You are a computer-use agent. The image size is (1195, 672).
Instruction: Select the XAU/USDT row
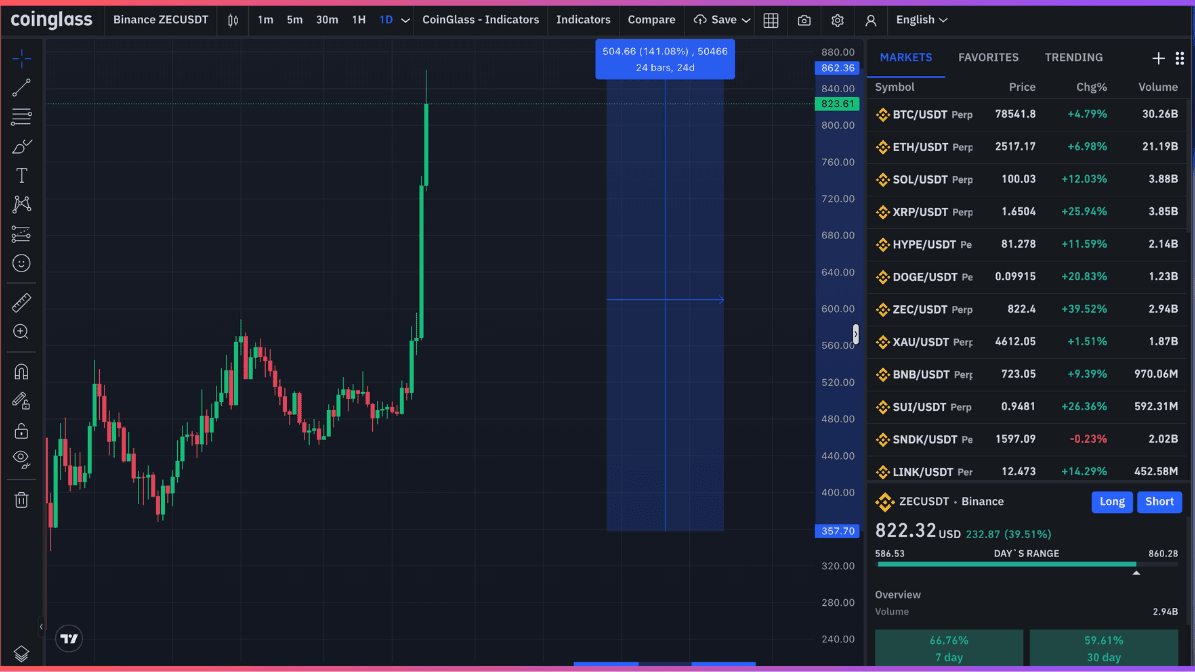[1027, 342]
